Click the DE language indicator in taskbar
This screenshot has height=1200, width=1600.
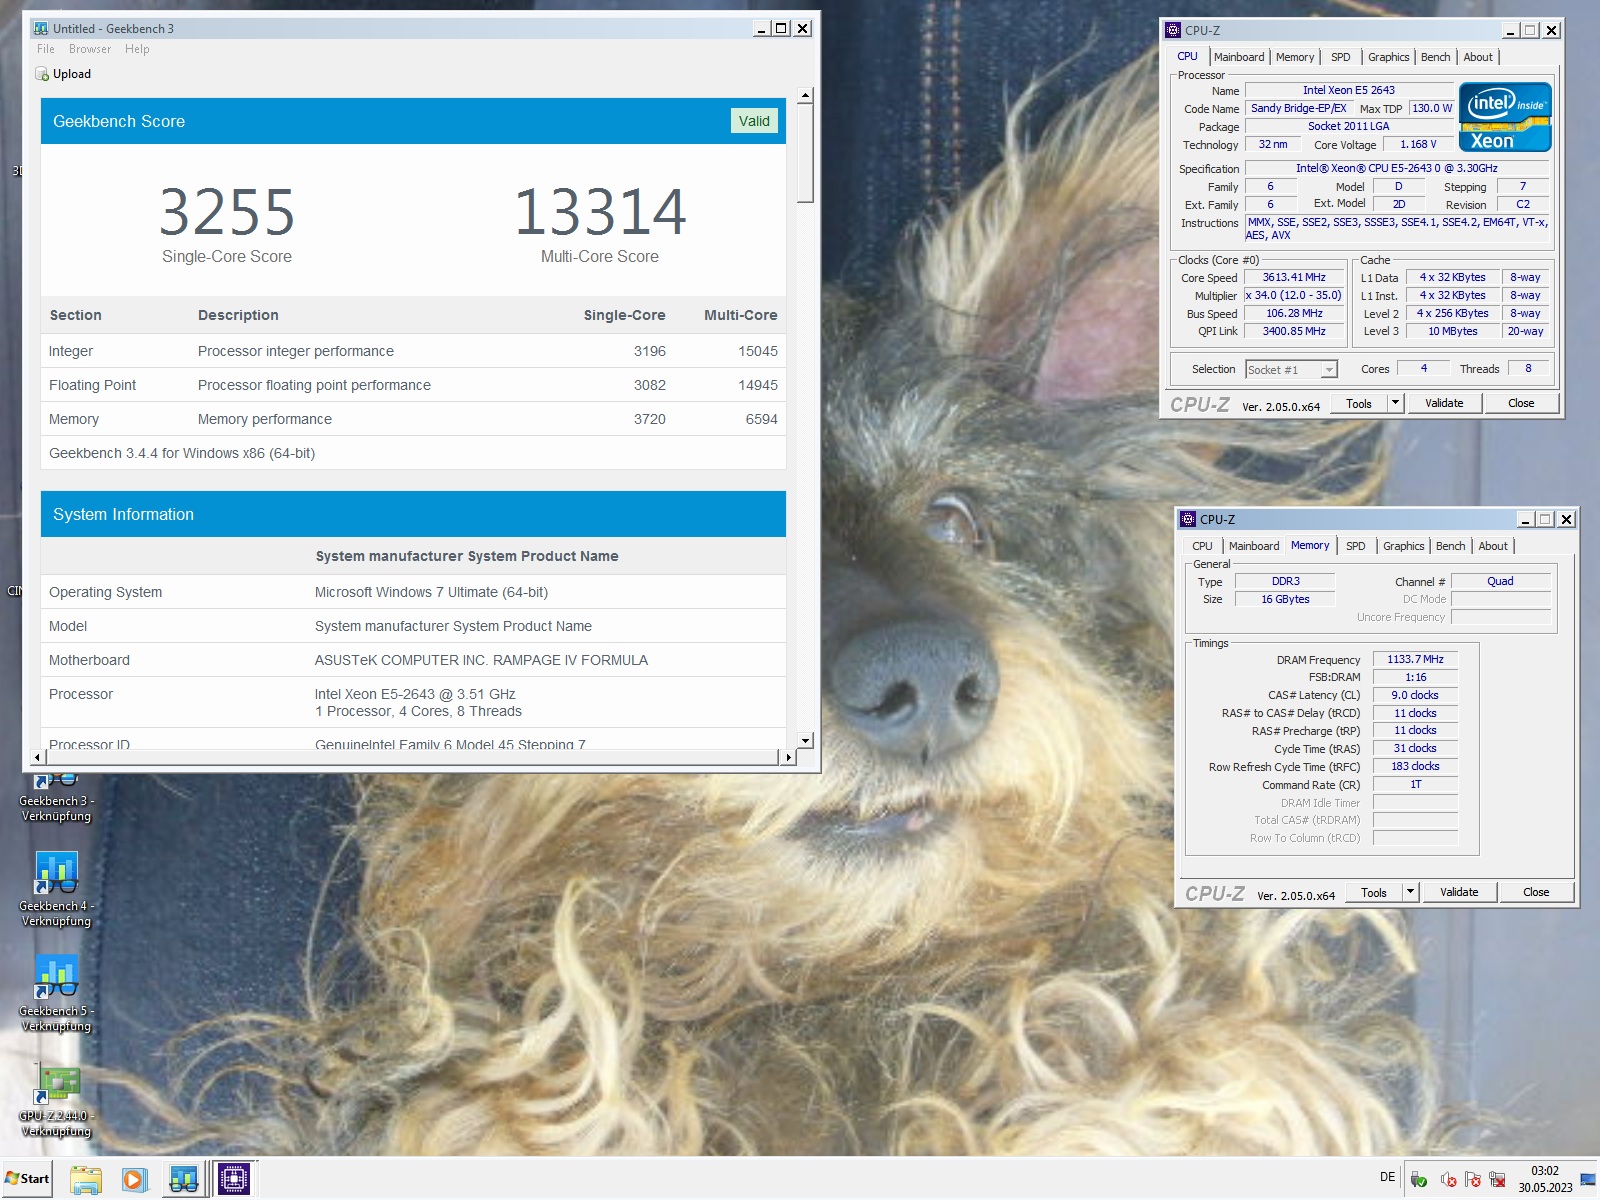click(x=1387, y=1177)
